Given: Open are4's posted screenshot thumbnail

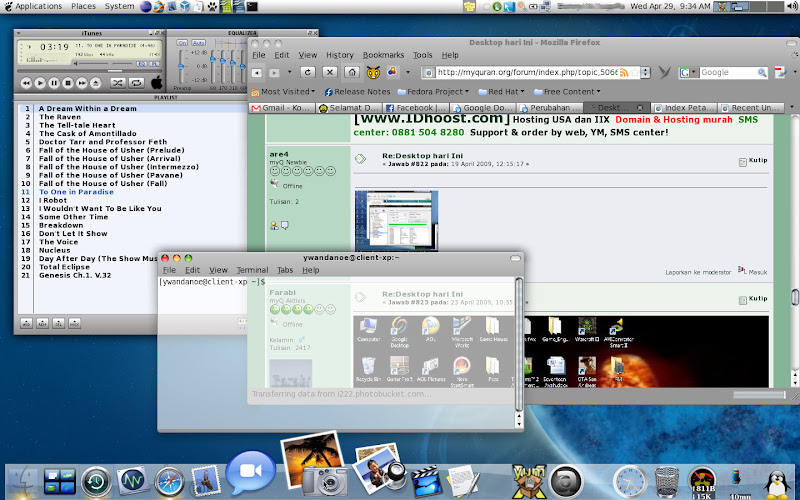Looking at the screenshot, I should click(396, 220).
